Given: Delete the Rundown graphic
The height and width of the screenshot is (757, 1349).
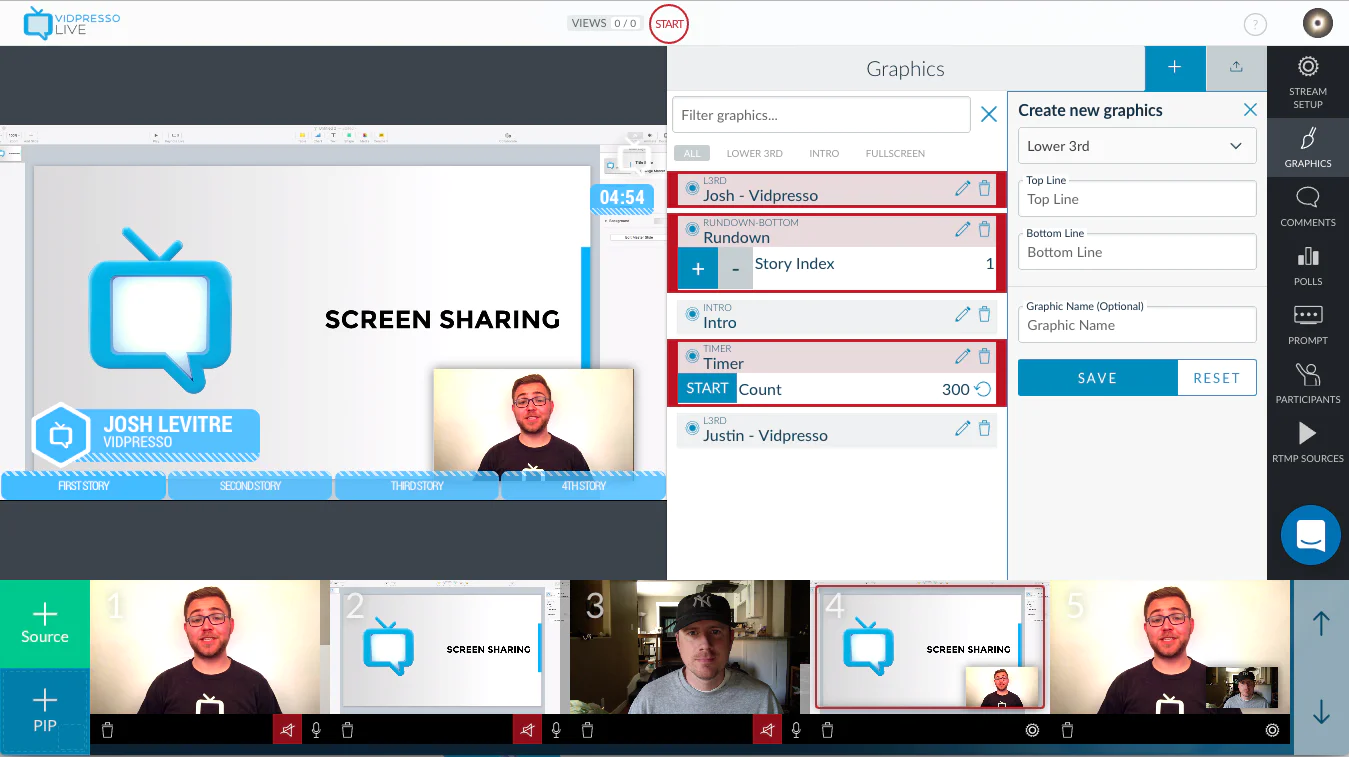Looking at the screenshot, I should tap(984, 229).
